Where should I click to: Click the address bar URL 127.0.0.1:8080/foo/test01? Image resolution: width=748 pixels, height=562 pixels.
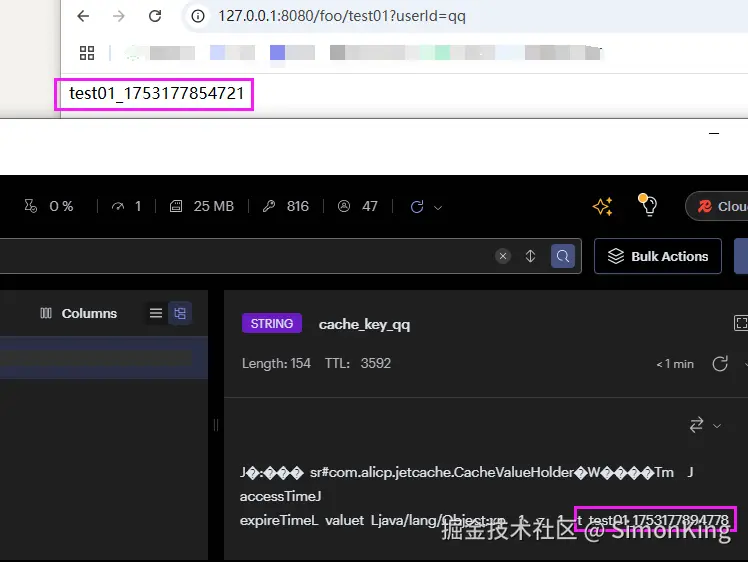pyautogui.click(x=342, y=16)
